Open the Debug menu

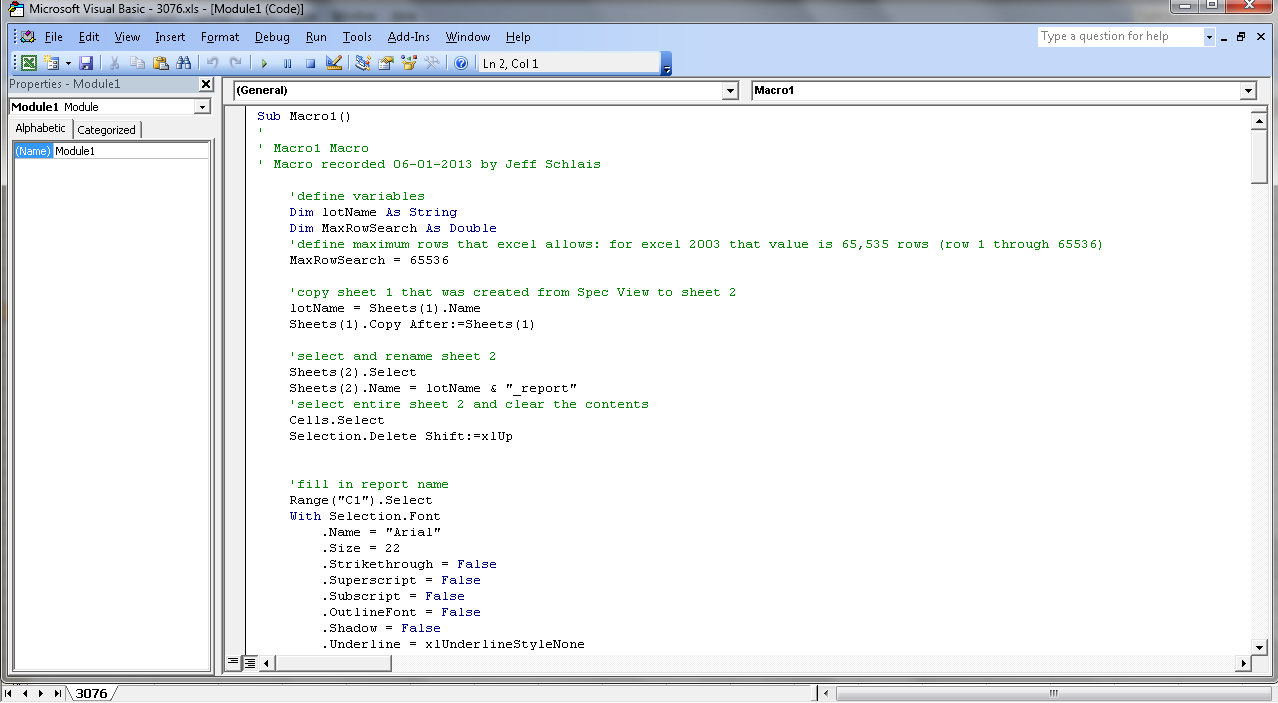272,37
